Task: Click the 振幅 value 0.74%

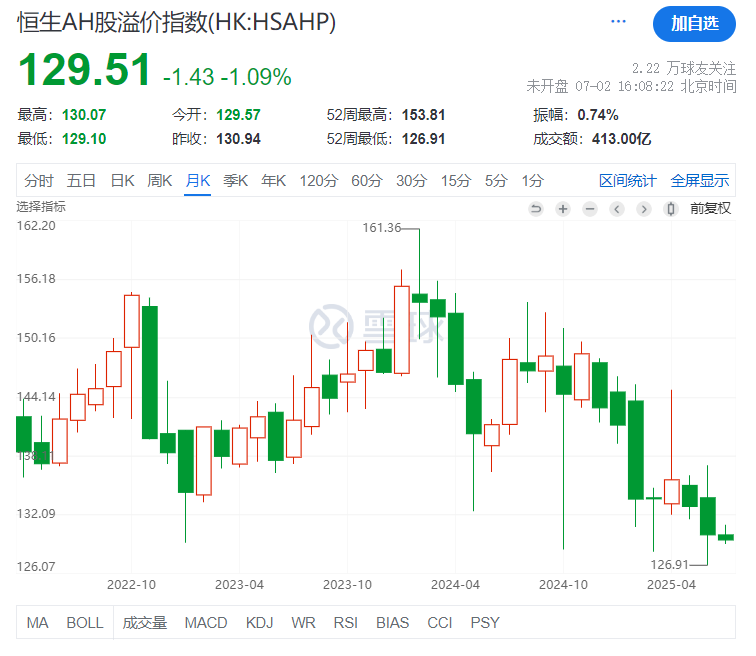Action: click(x=598, y=115)
